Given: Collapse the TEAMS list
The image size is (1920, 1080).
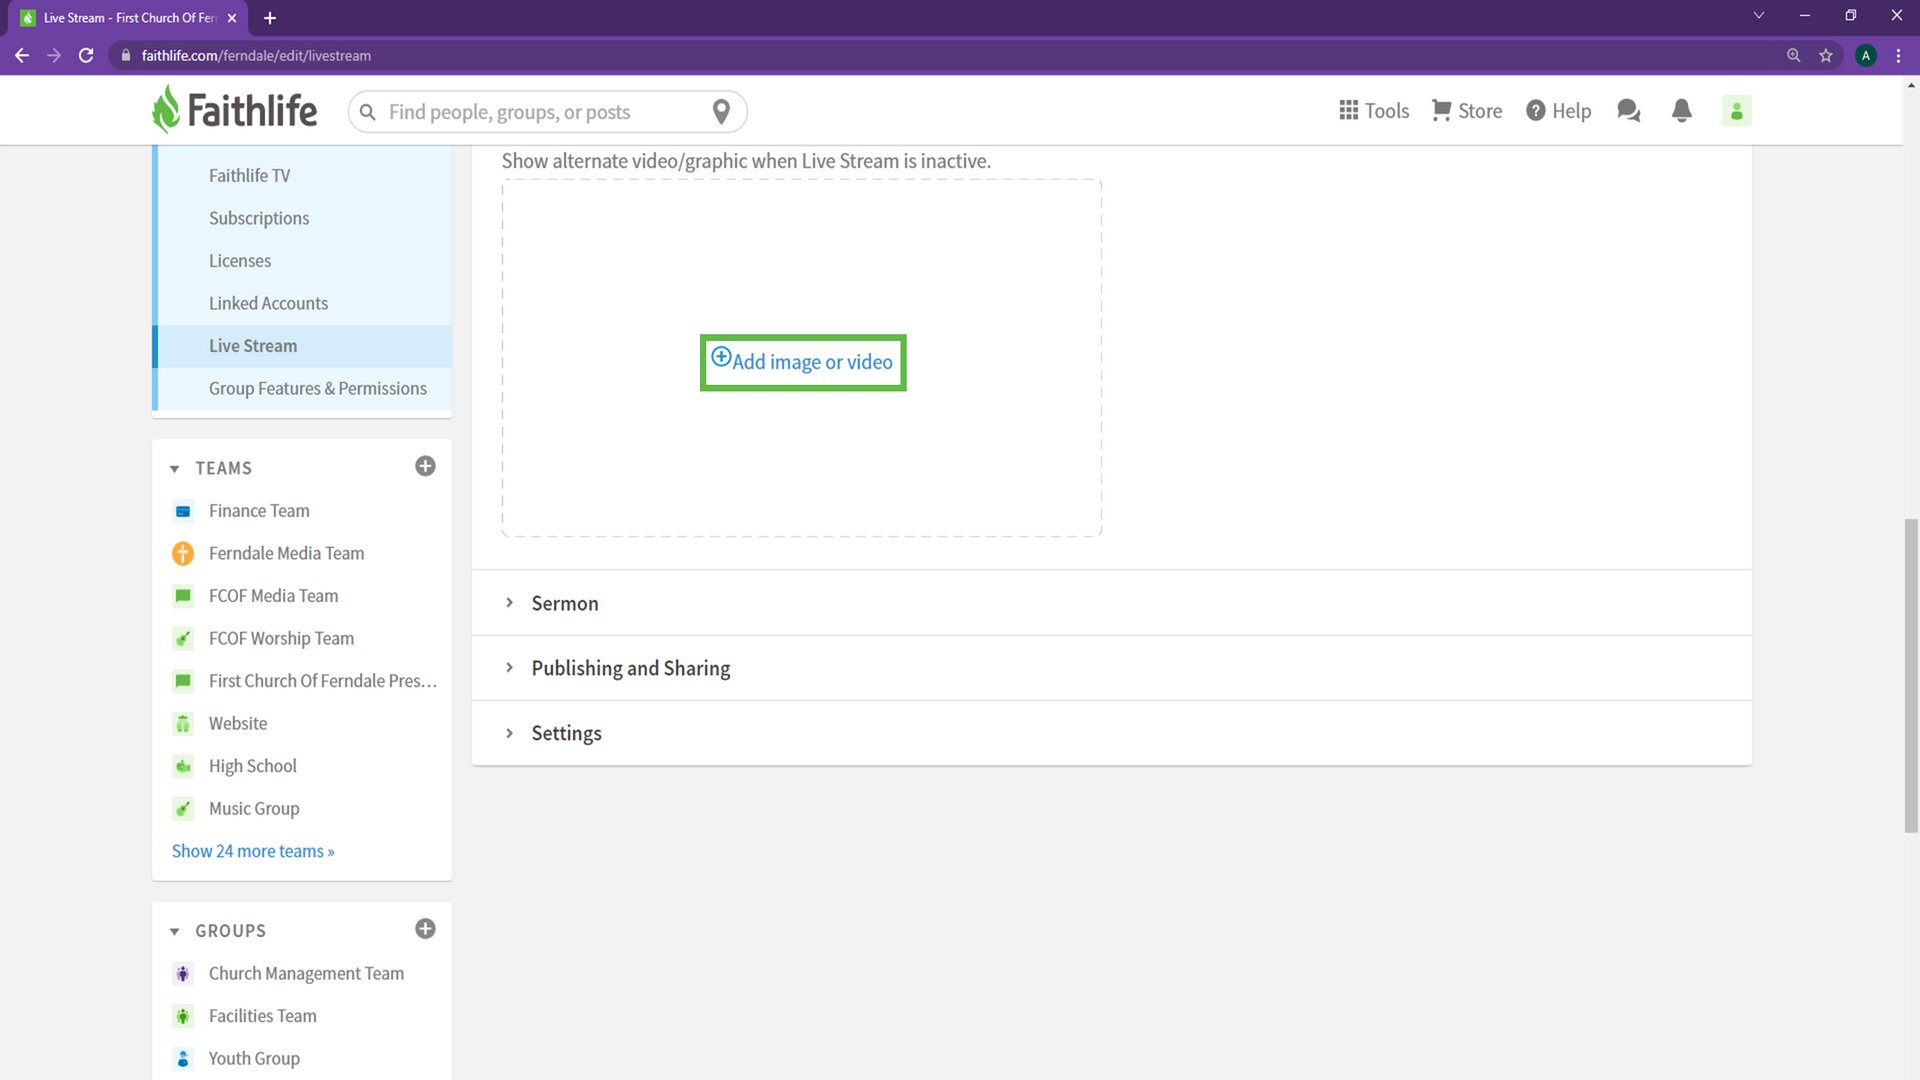Looking at the screenshot, I should pyautogui.click(x=175, y=469).
